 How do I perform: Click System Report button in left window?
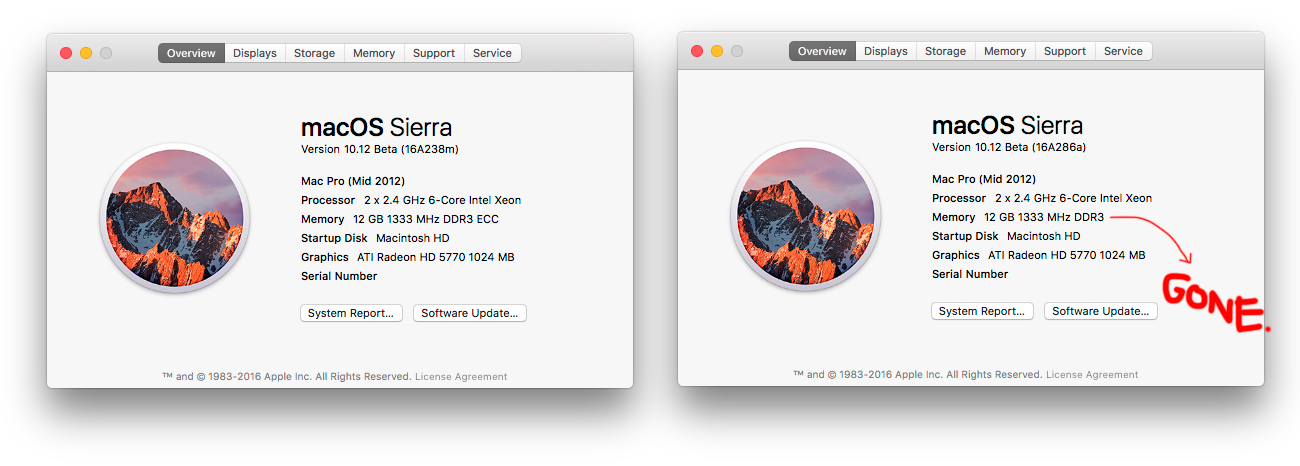tap(352, 313)
